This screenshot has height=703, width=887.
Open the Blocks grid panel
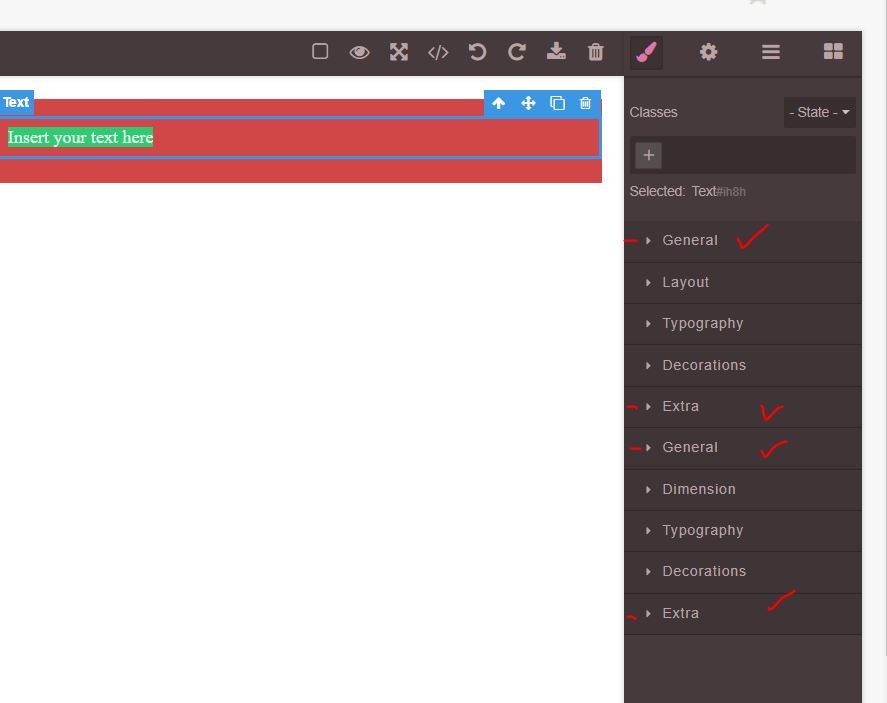click(x=833, y=51)
